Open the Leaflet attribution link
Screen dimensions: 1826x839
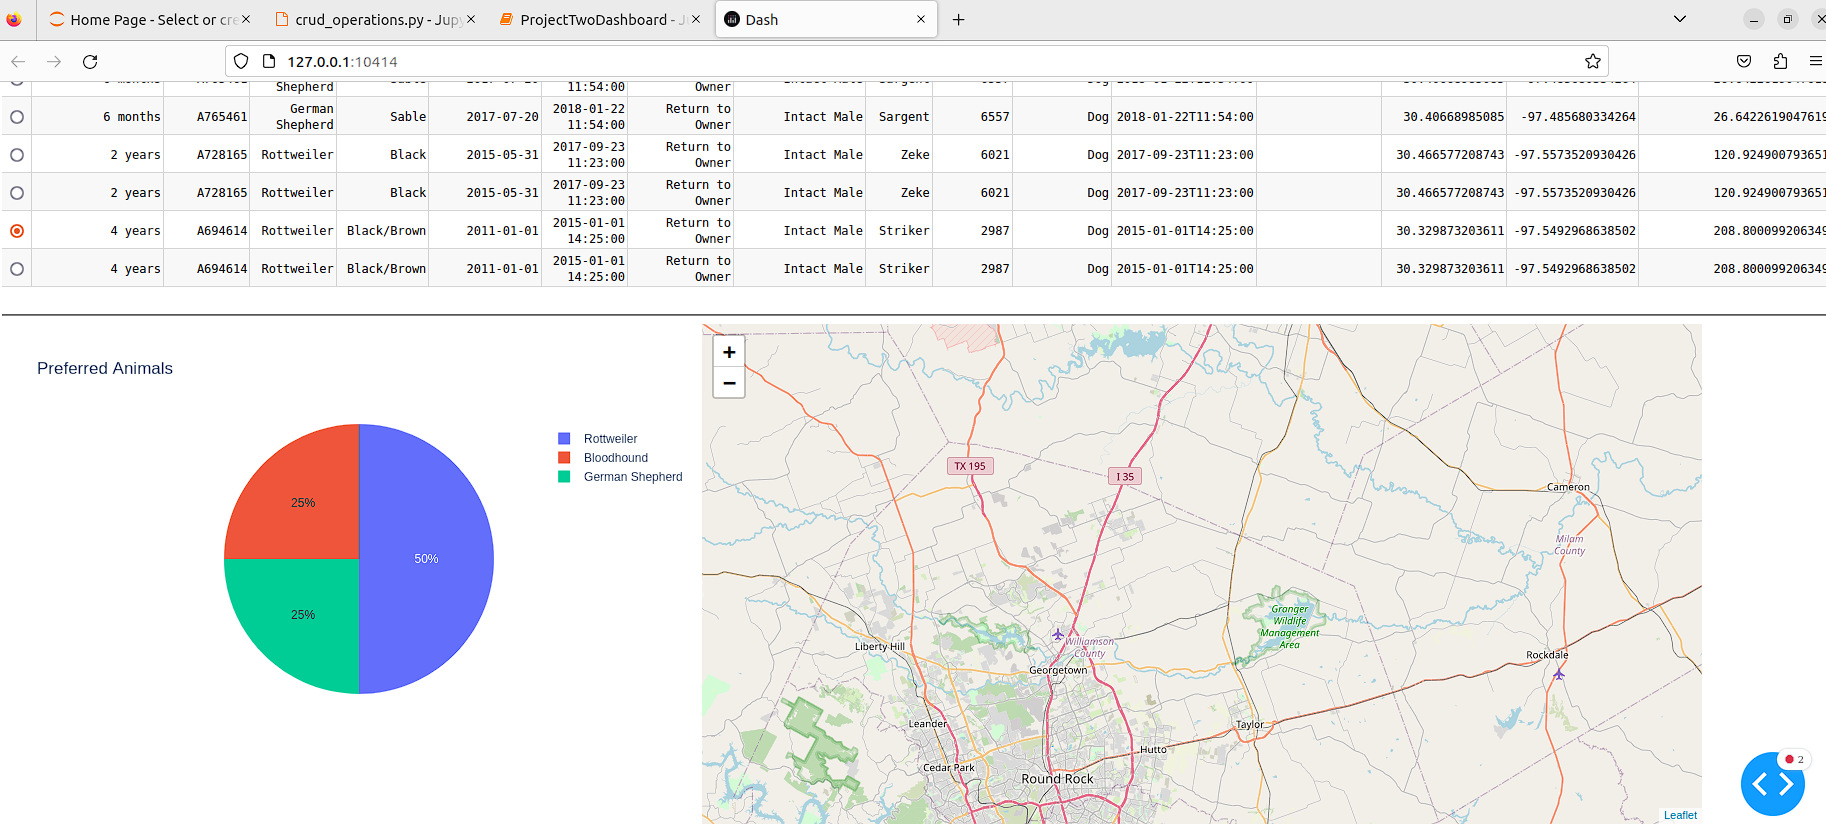1680,815
